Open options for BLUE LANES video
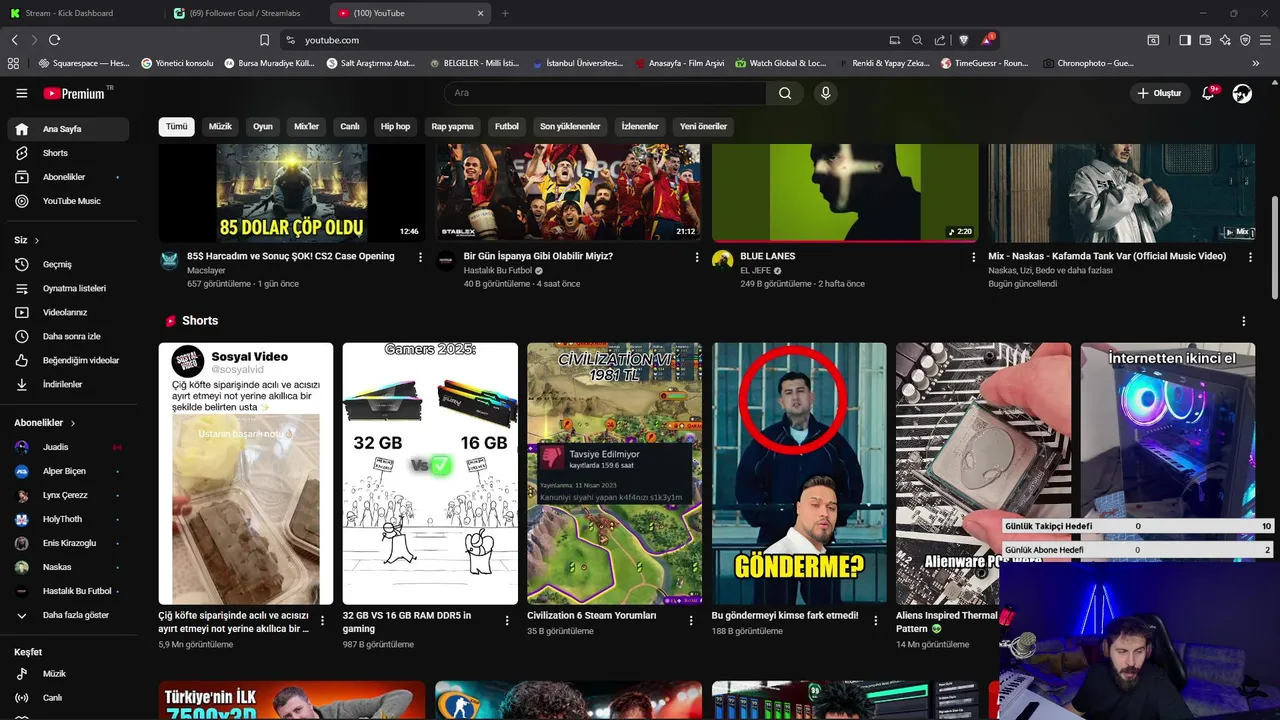This screenshot has width=1280, height=720. tap(973, 257)
